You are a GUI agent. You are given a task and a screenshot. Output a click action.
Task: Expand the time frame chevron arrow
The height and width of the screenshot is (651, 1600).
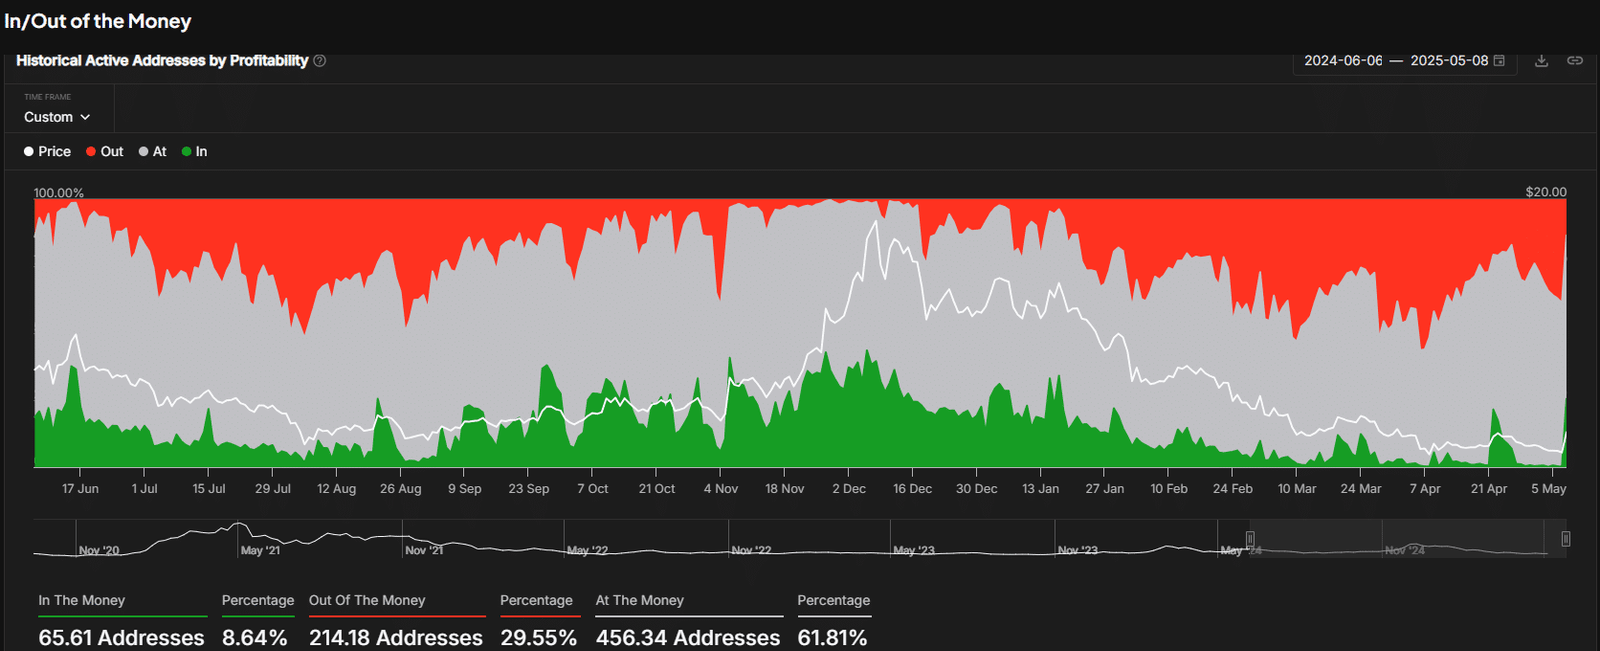click(x=85, y=118)
